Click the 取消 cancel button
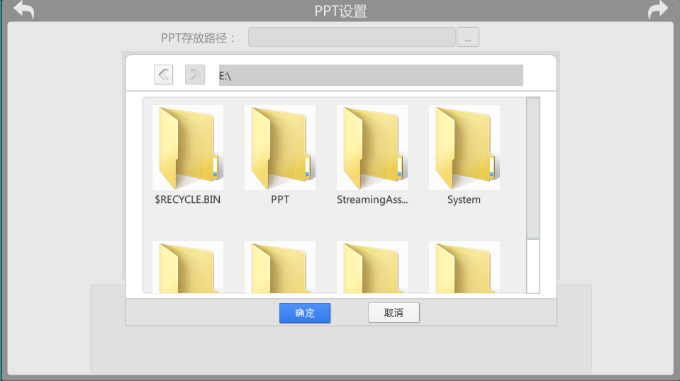This screenshot has width=680, height=381. 394,313
